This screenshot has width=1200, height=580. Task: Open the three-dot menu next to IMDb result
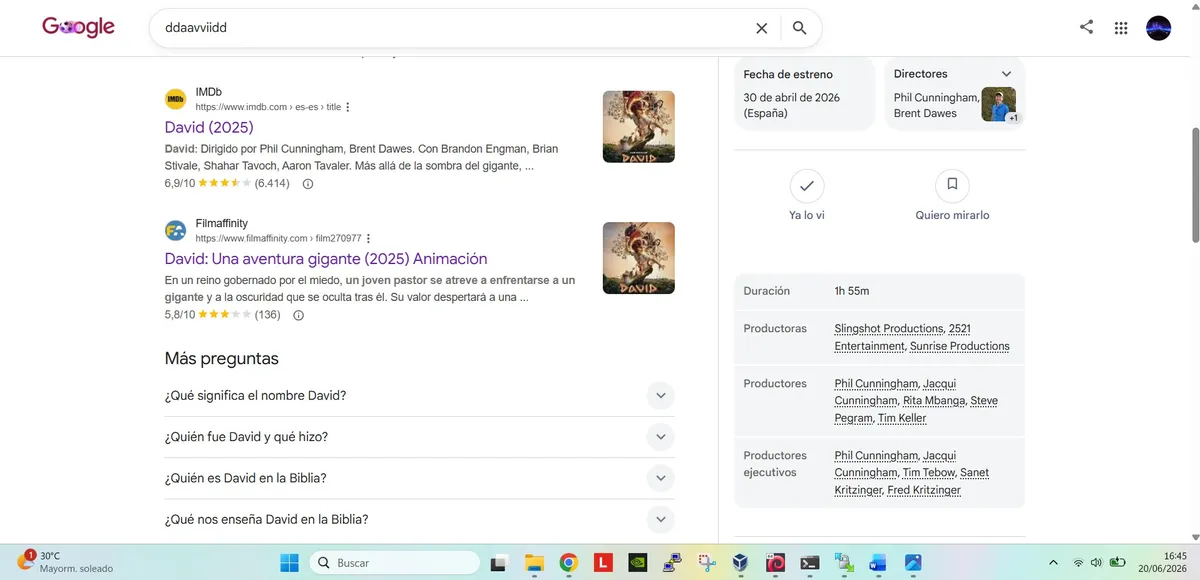(x=348, y=107)
